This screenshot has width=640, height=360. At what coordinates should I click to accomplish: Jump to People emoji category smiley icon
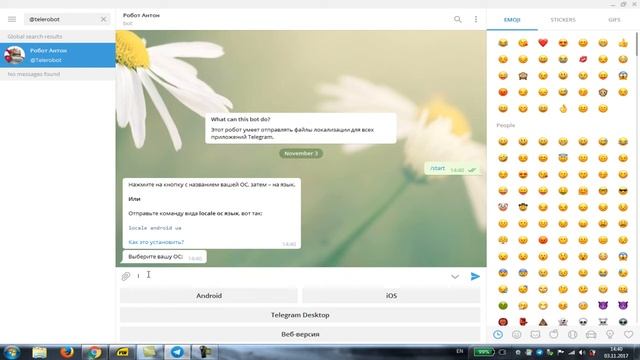(x=516, y=335)
